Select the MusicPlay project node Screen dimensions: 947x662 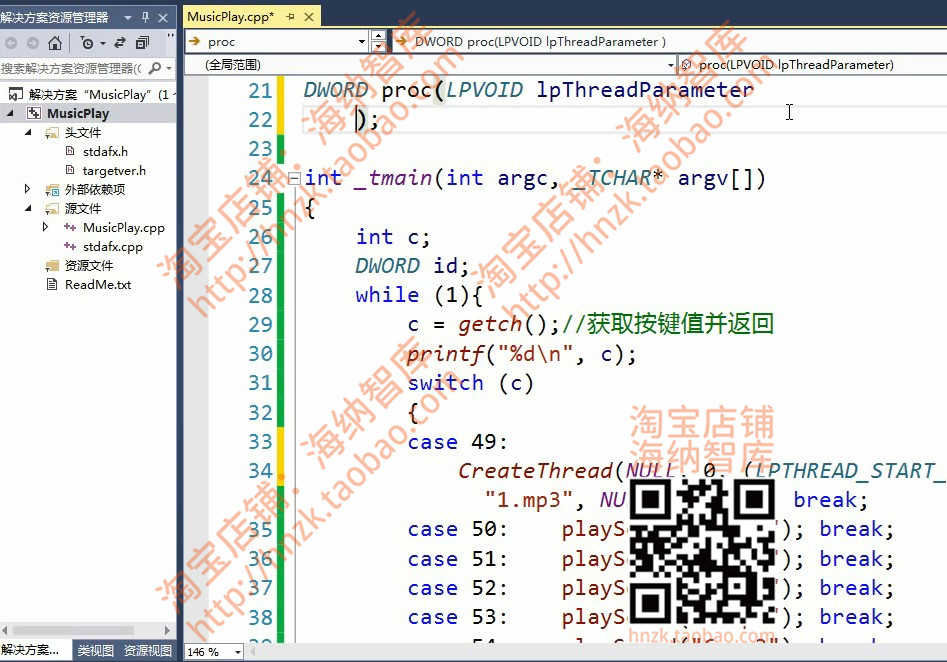click(x=78, y=114)
